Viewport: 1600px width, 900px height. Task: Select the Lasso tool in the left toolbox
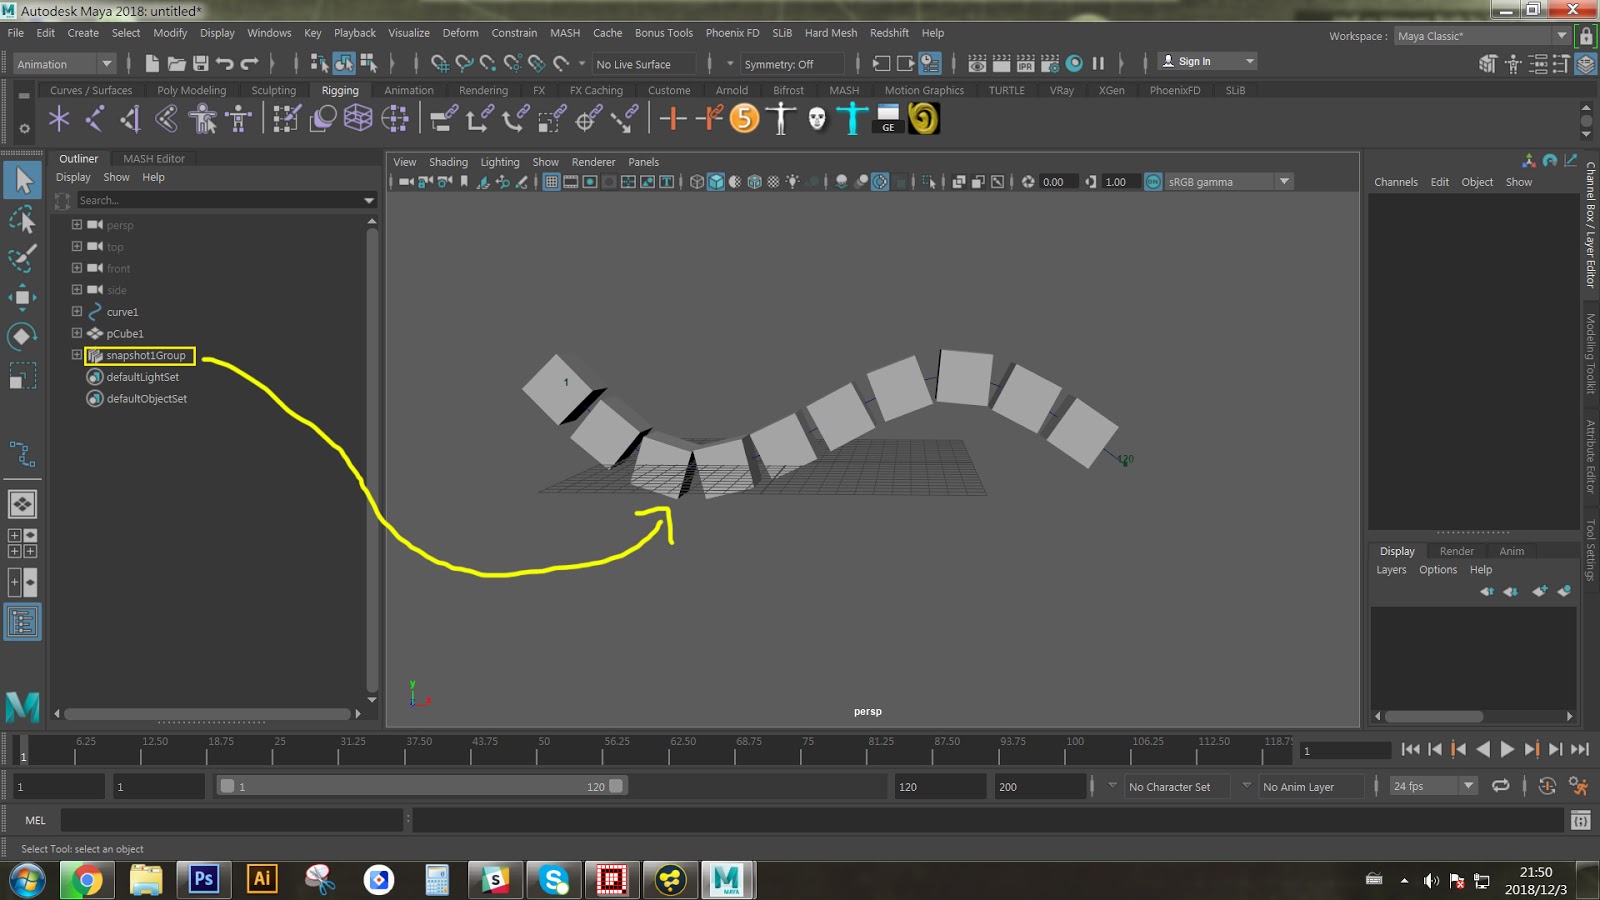[22, 219]
